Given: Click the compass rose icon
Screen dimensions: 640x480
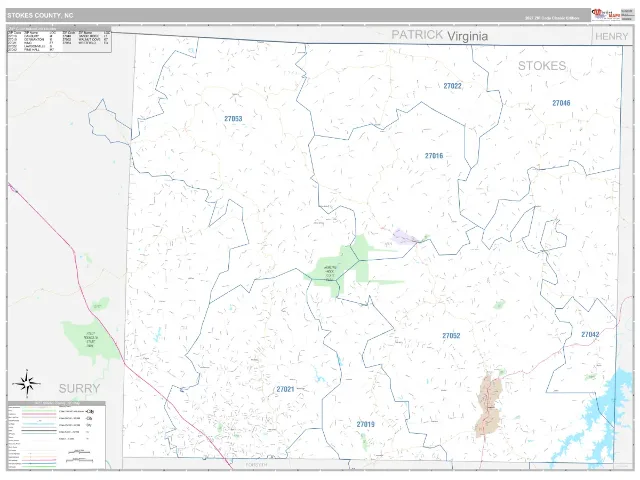Looking at the screenshot, I should (x=27, y=383).
